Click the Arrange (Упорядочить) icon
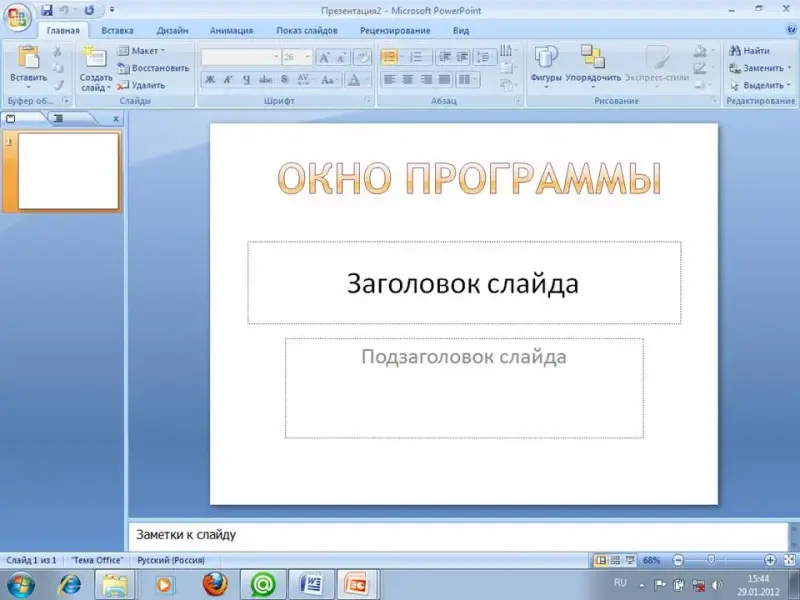This screenshot has height=600, width=800. pos(592,58)
